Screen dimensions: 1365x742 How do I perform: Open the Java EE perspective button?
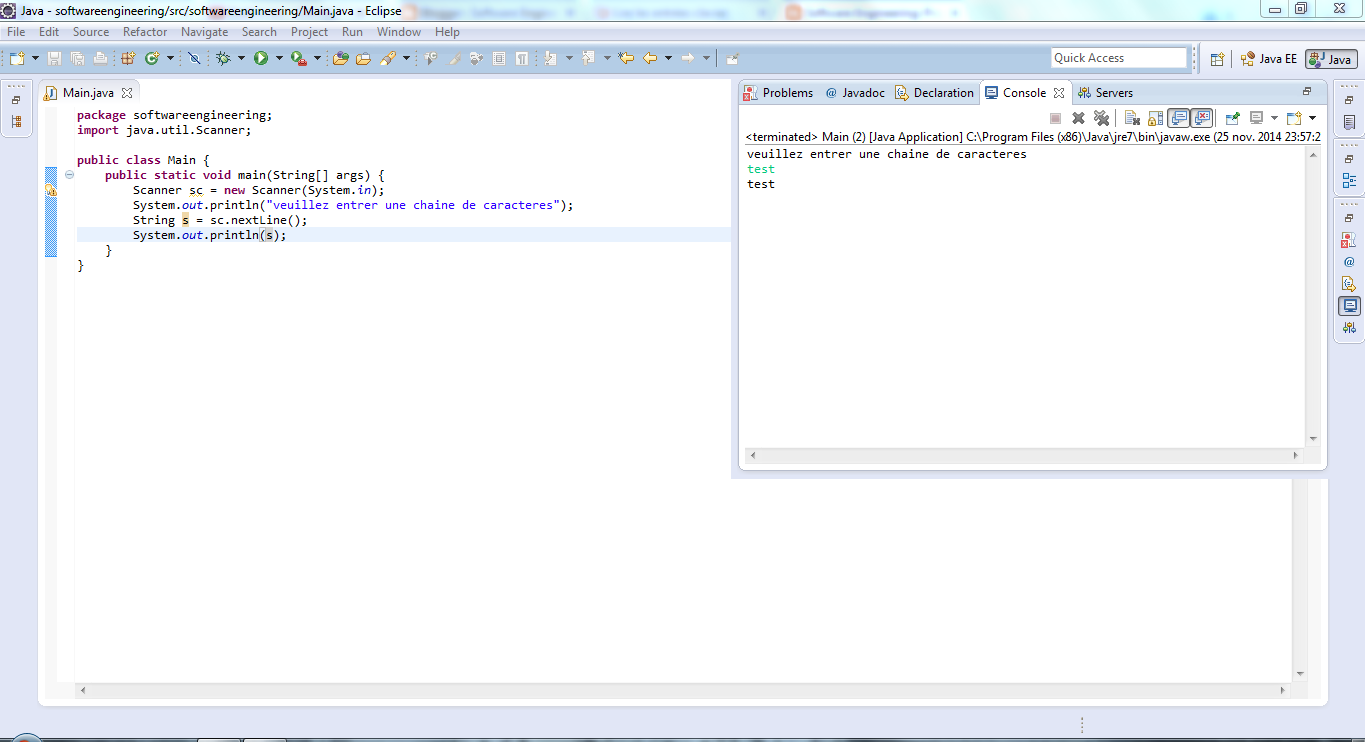pyautogui.click(x=1269, y=58)
